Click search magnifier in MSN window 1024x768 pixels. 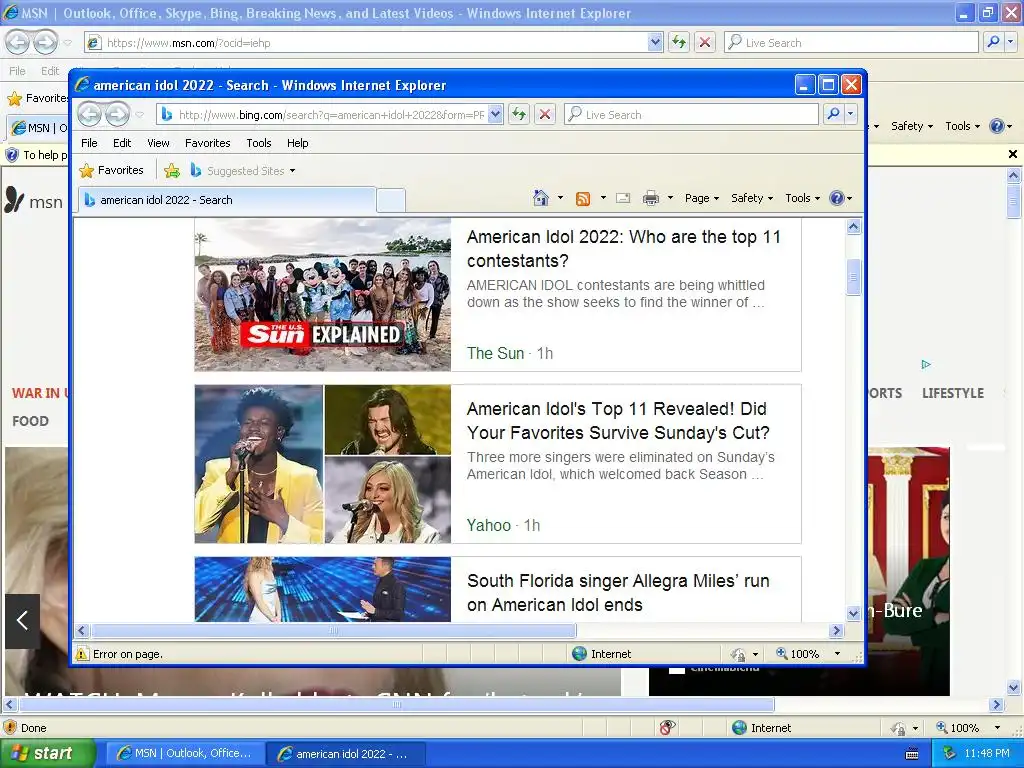(993, 42)
